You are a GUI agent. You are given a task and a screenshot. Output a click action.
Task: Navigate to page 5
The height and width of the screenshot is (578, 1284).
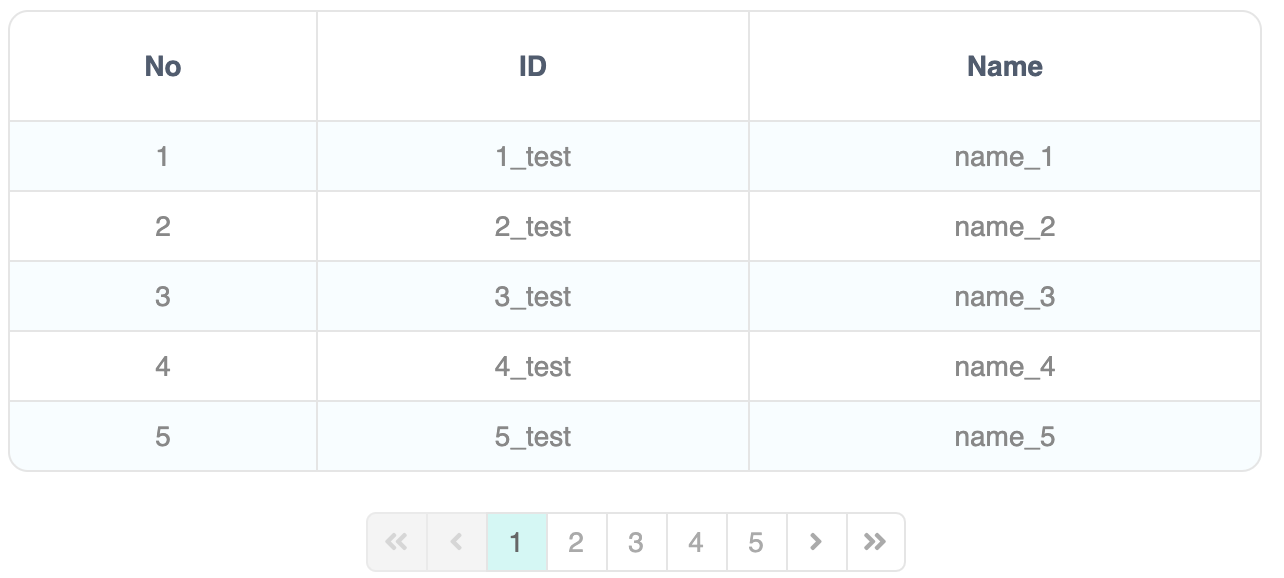coord(756,542)
